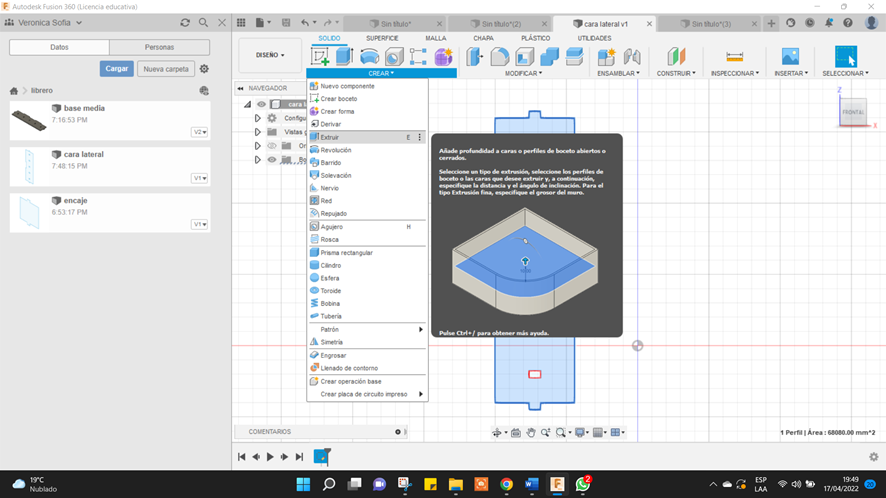The height and width of the screenshot is (498, 886).
Task: Click the refresh icon in data panel
Action: [185, 23]
